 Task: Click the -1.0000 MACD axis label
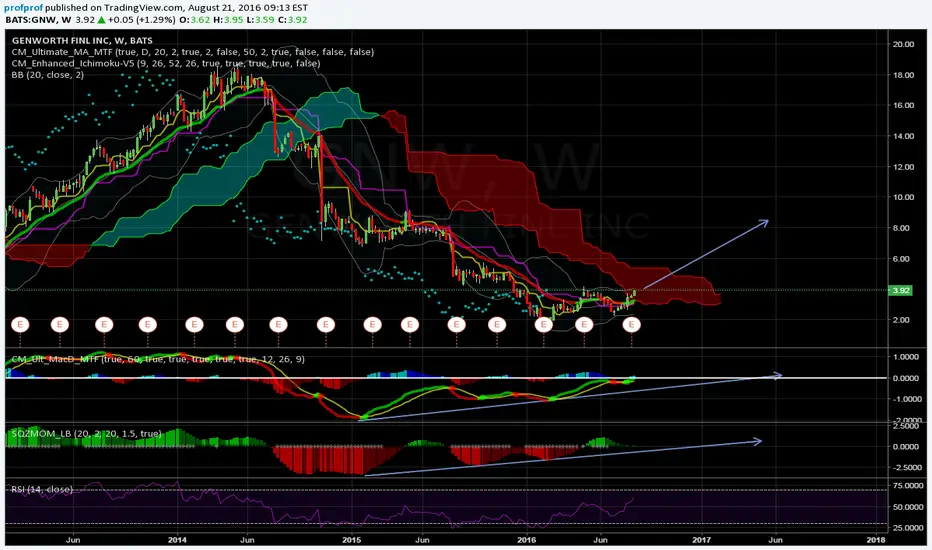pyautogui.click(x=905, y=399)
